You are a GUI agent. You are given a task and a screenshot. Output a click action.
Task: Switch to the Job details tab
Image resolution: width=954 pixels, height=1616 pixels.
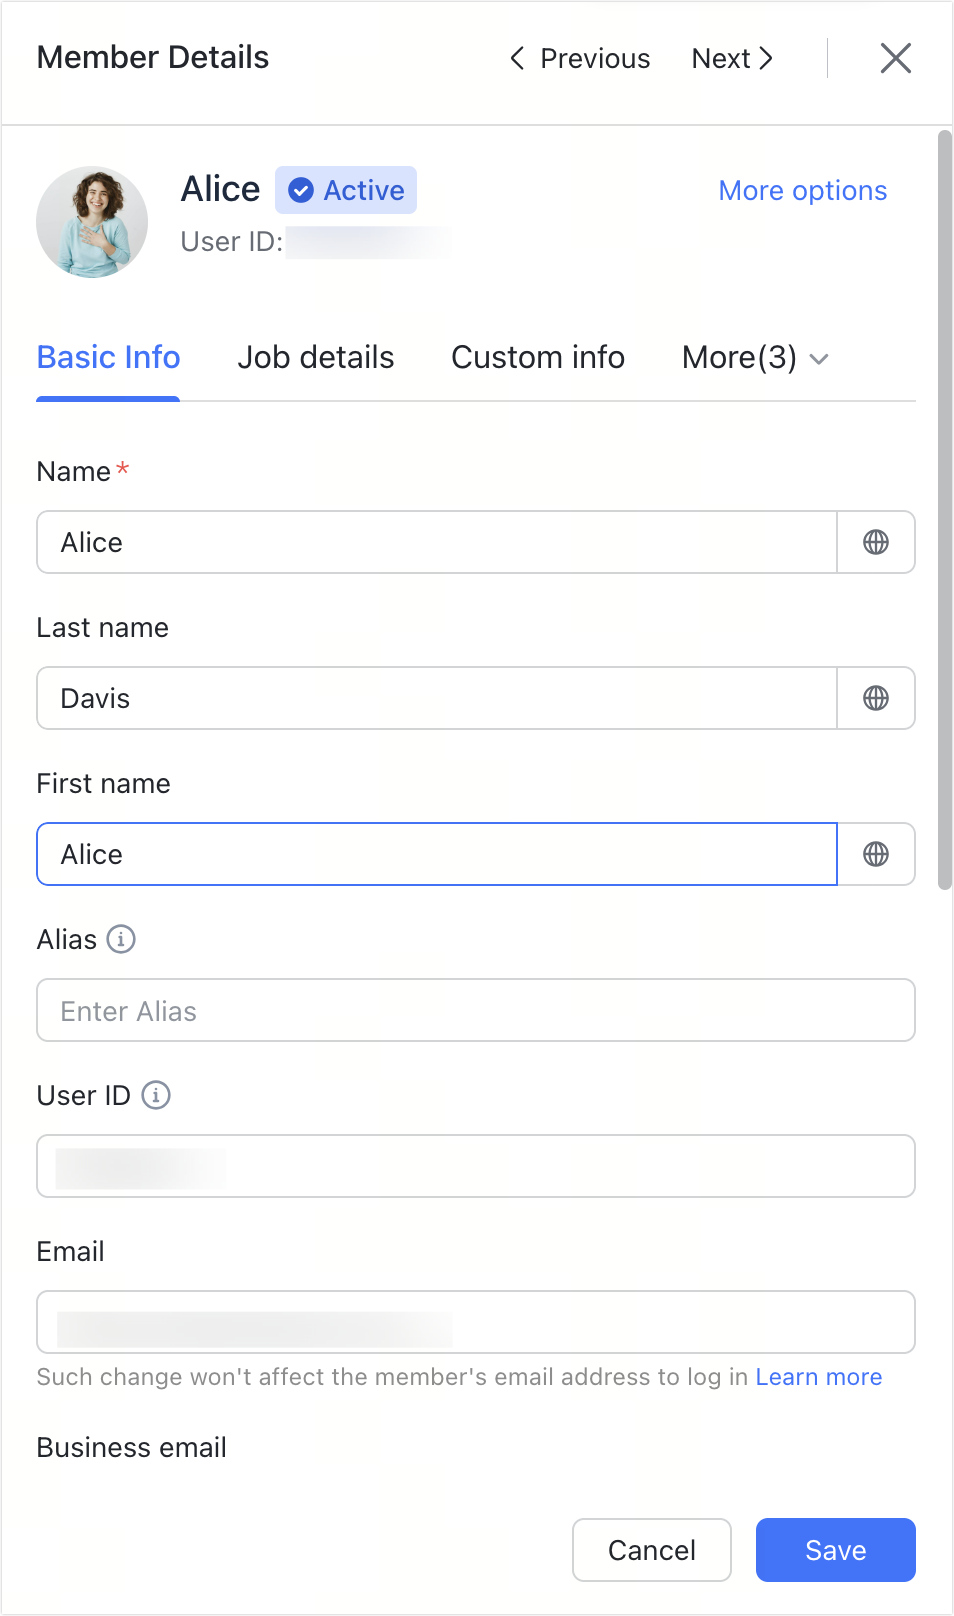(316, 357)
